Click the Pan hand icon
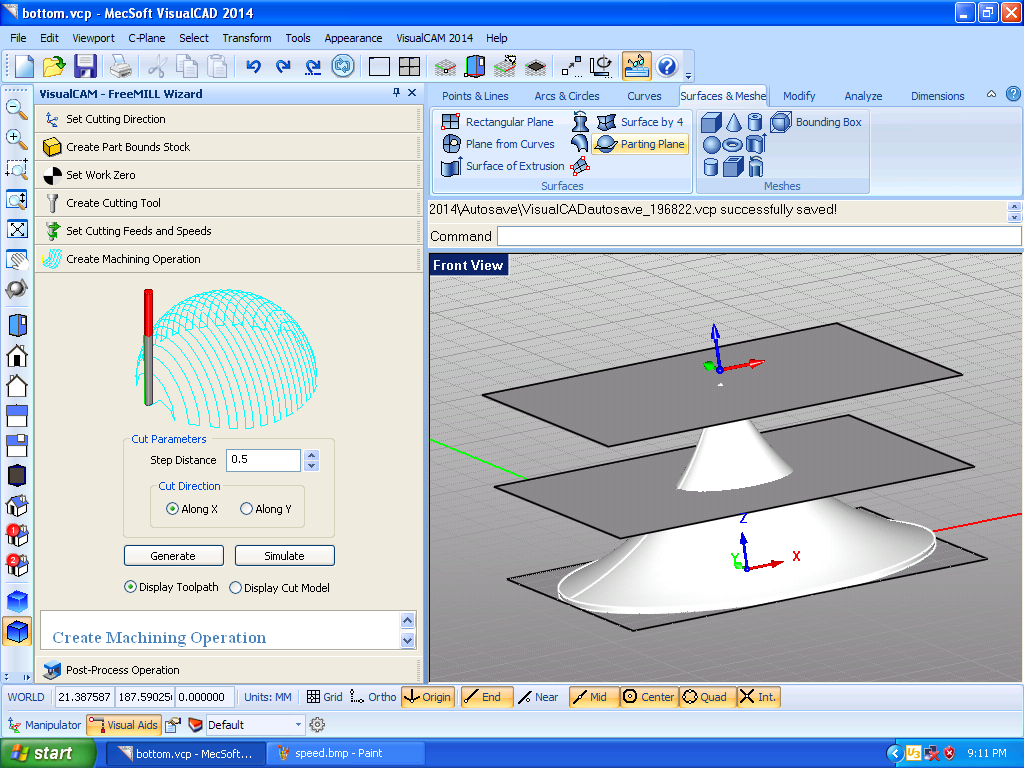This screenshot has height=768, width=1024. pos(16,259)
